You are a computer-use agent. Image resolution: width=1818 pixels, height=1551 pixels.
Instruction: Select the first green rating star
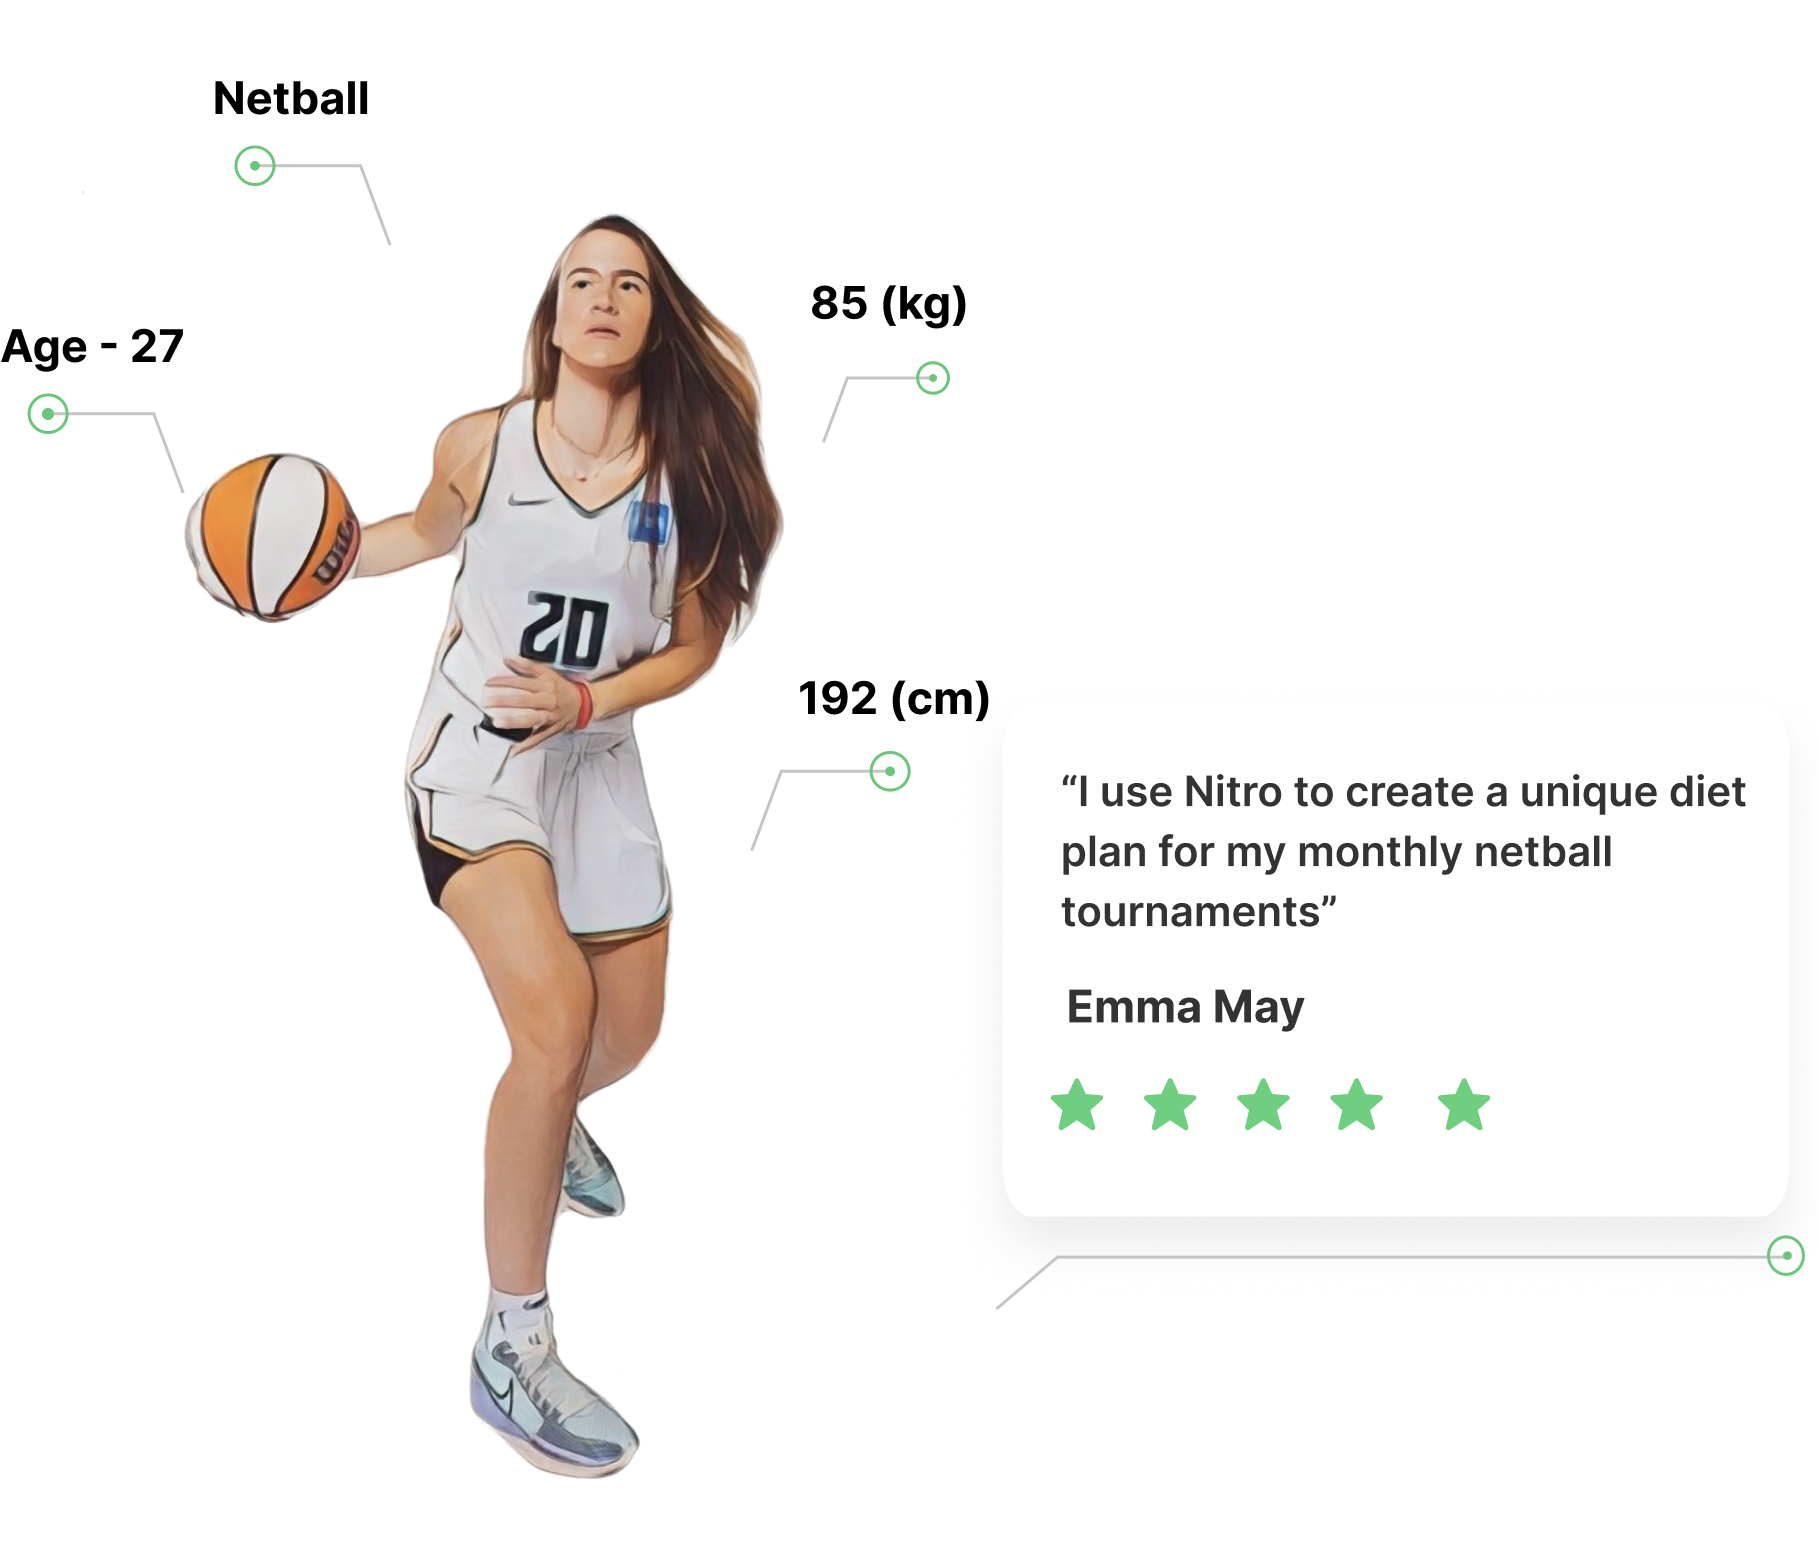click(x=1077, y=1105)
